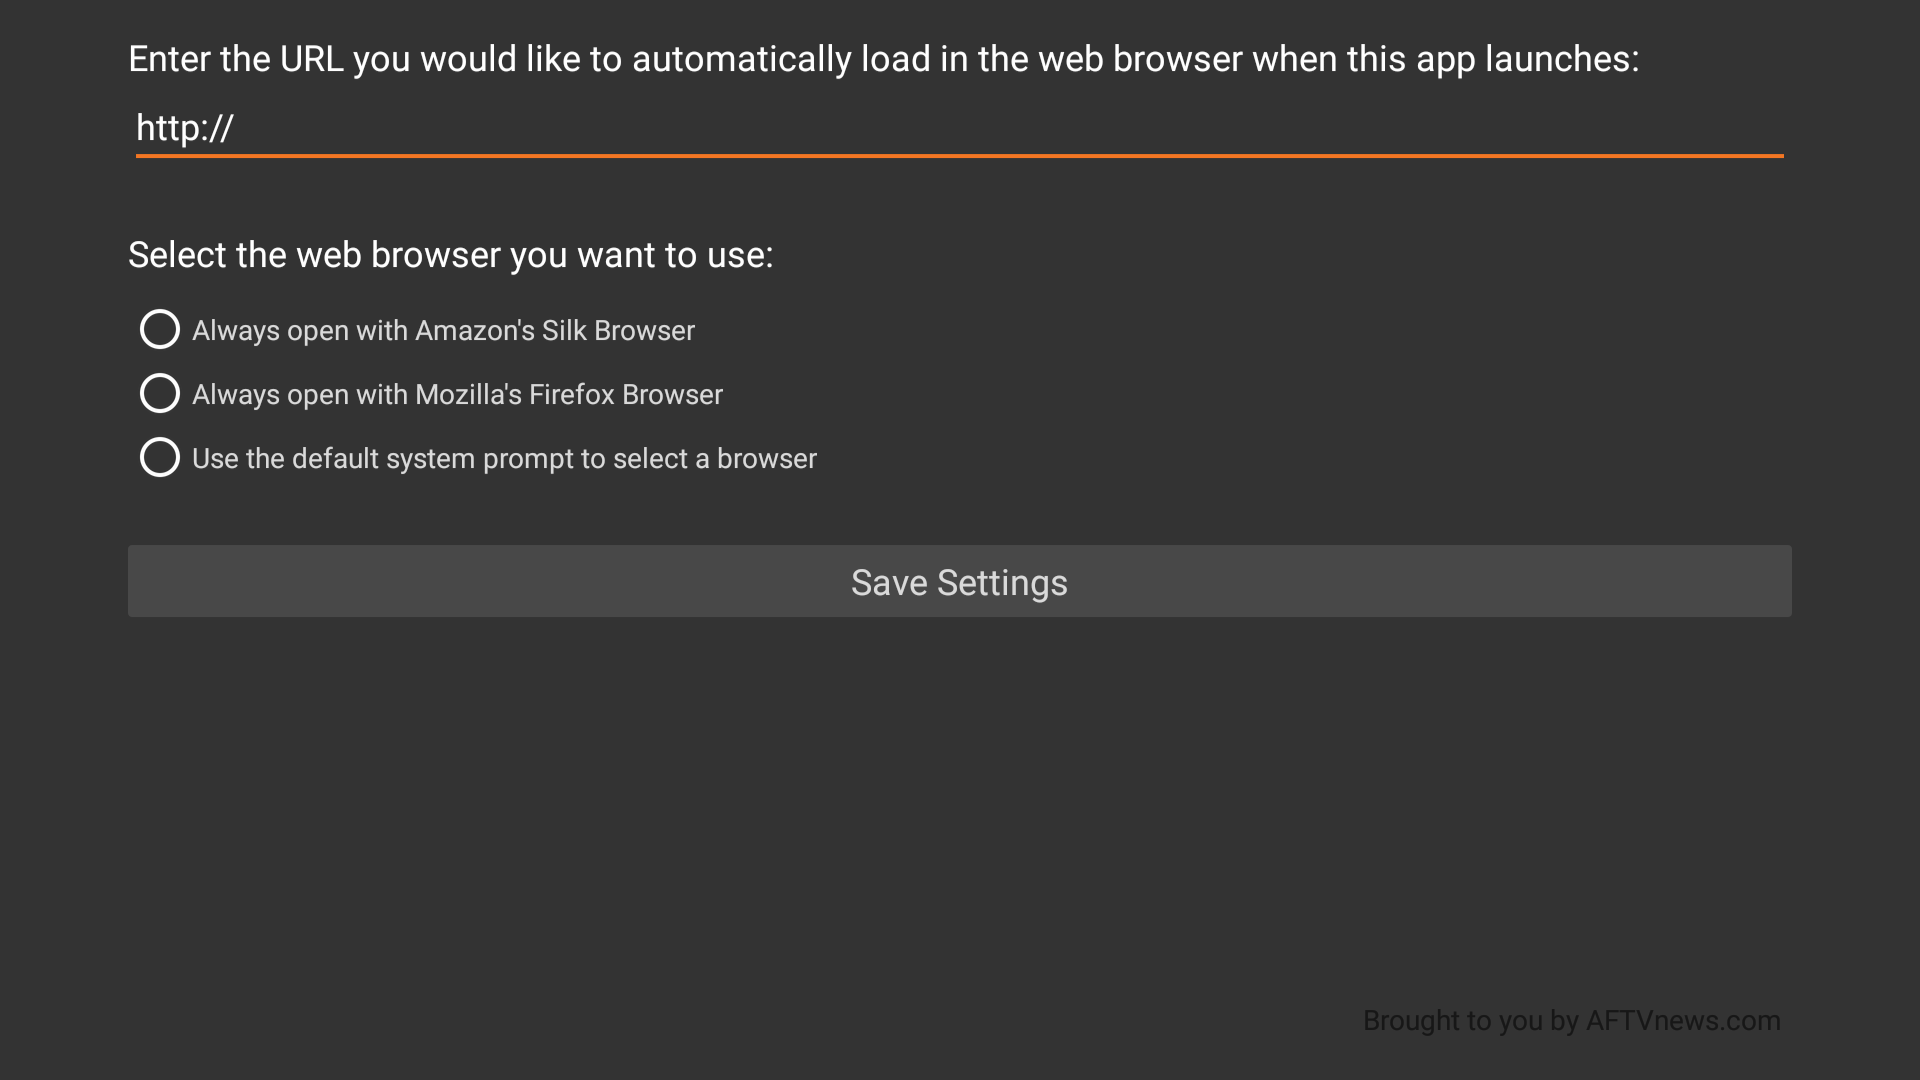Click the "Always open with Mozilla's Firefox Browser" label
The height and width of the screenshot is (1080, 1920).
457,394
